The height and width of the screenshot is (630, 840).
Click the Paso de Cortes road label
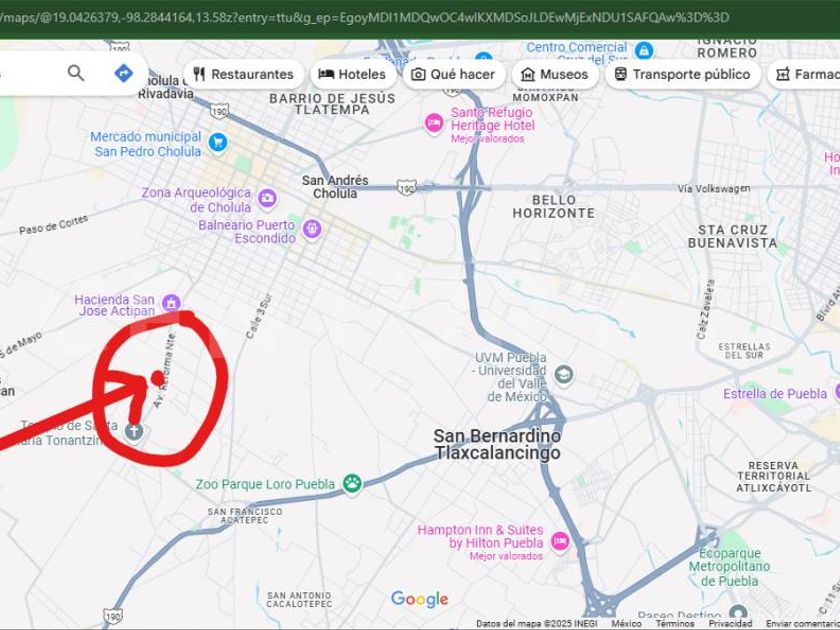(54, 225)
